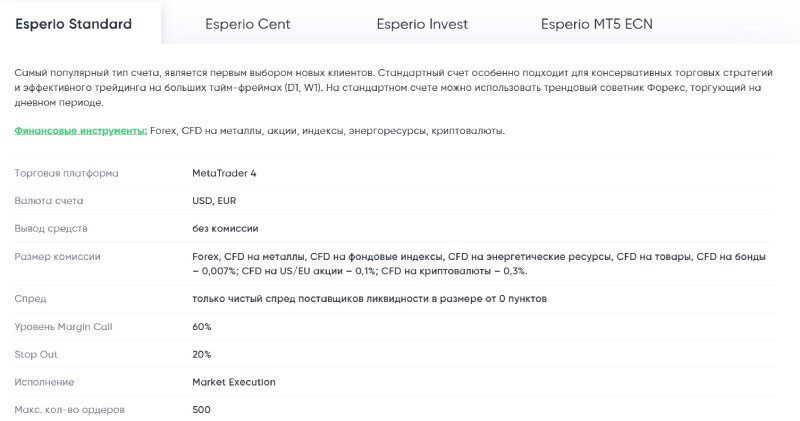
Task: Click the Валюта счета label
Action: (48, 201)
